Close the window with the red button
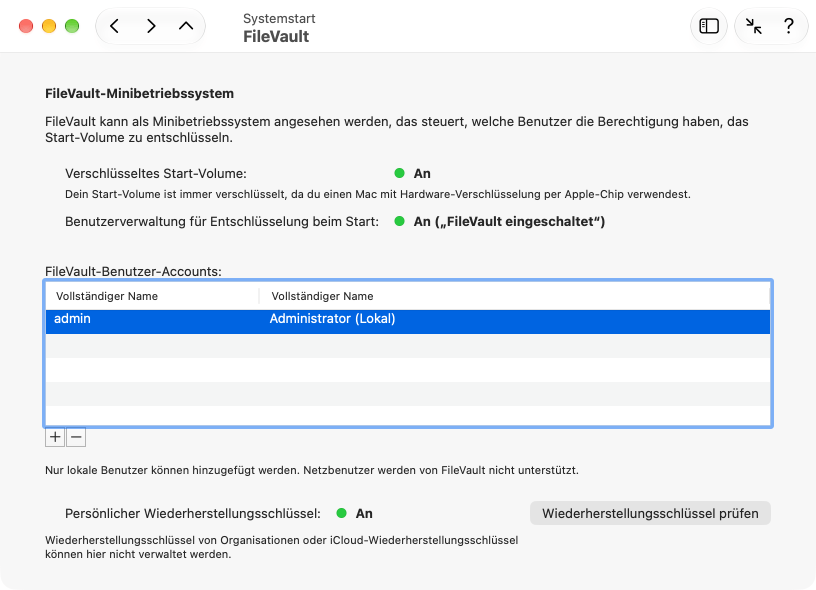The image size is (816, 590). [26, 26]
